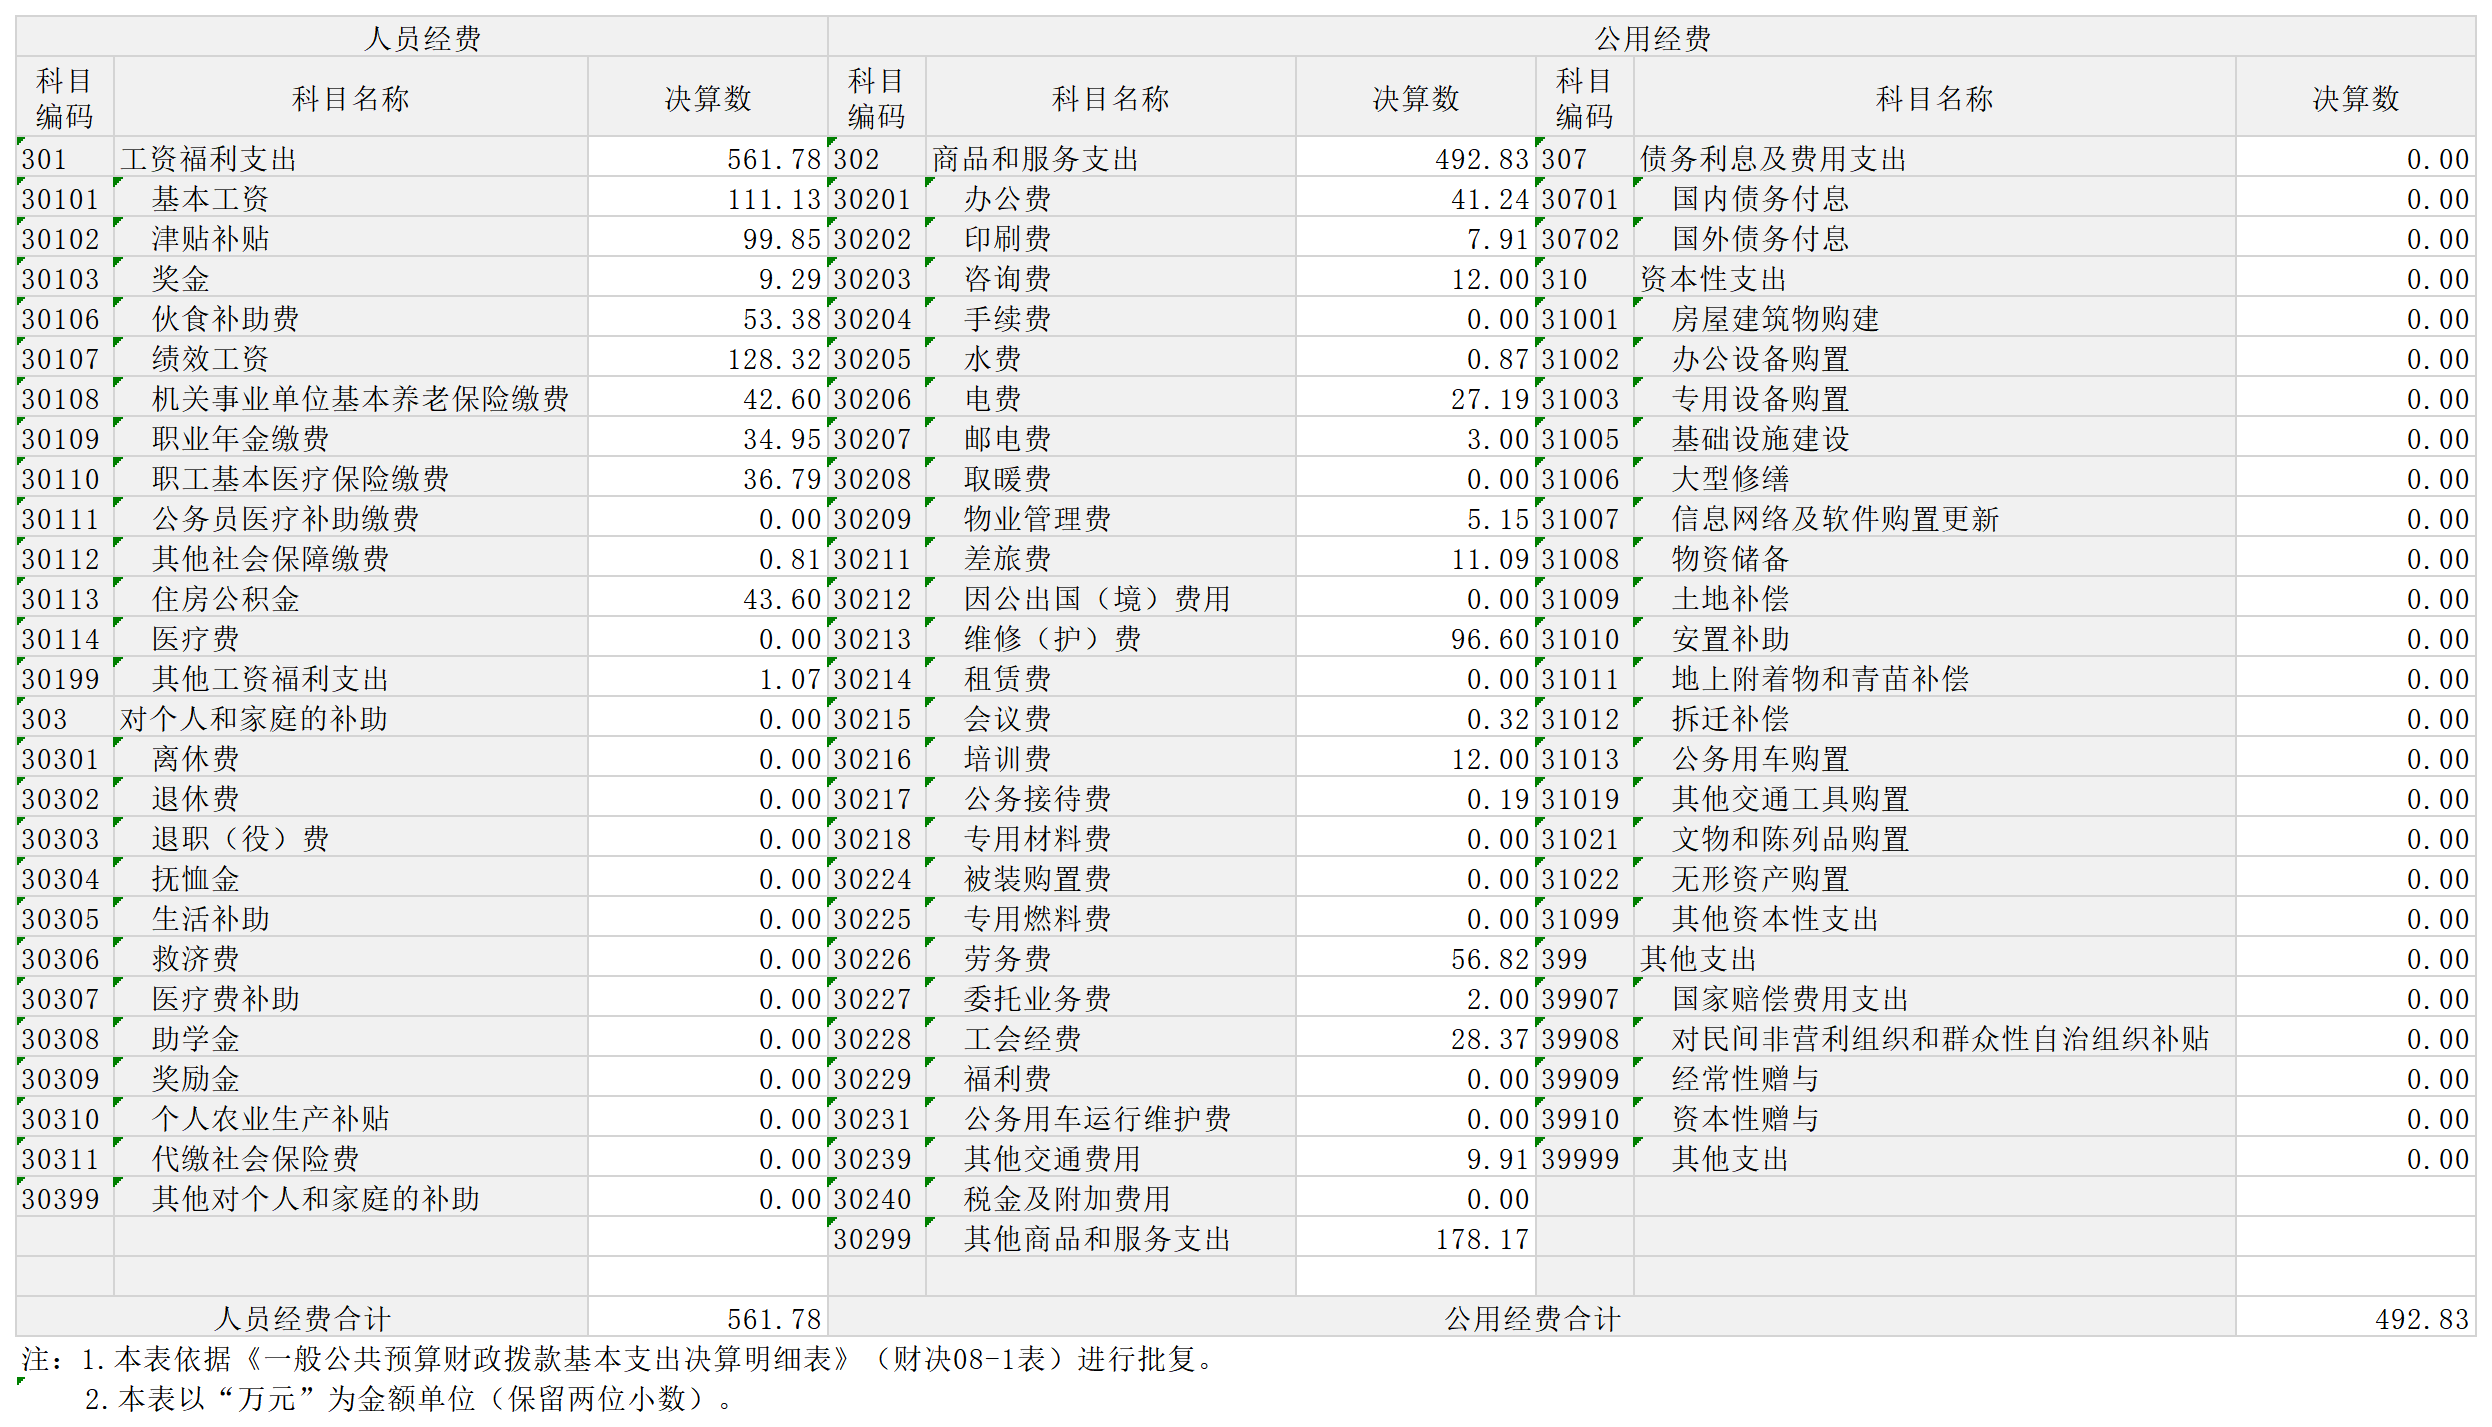The width and height of the screenshot is (2492, 1427).
Task: Select the 办公费 amount 41.24
Action: 1415,199
